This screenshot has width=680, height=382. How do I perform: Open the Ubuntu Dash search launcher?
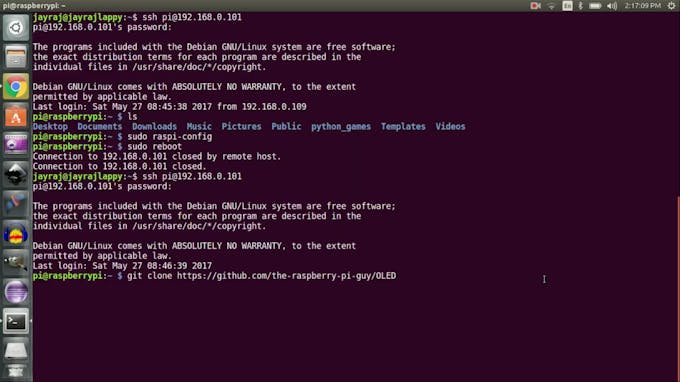coord(16,27)
